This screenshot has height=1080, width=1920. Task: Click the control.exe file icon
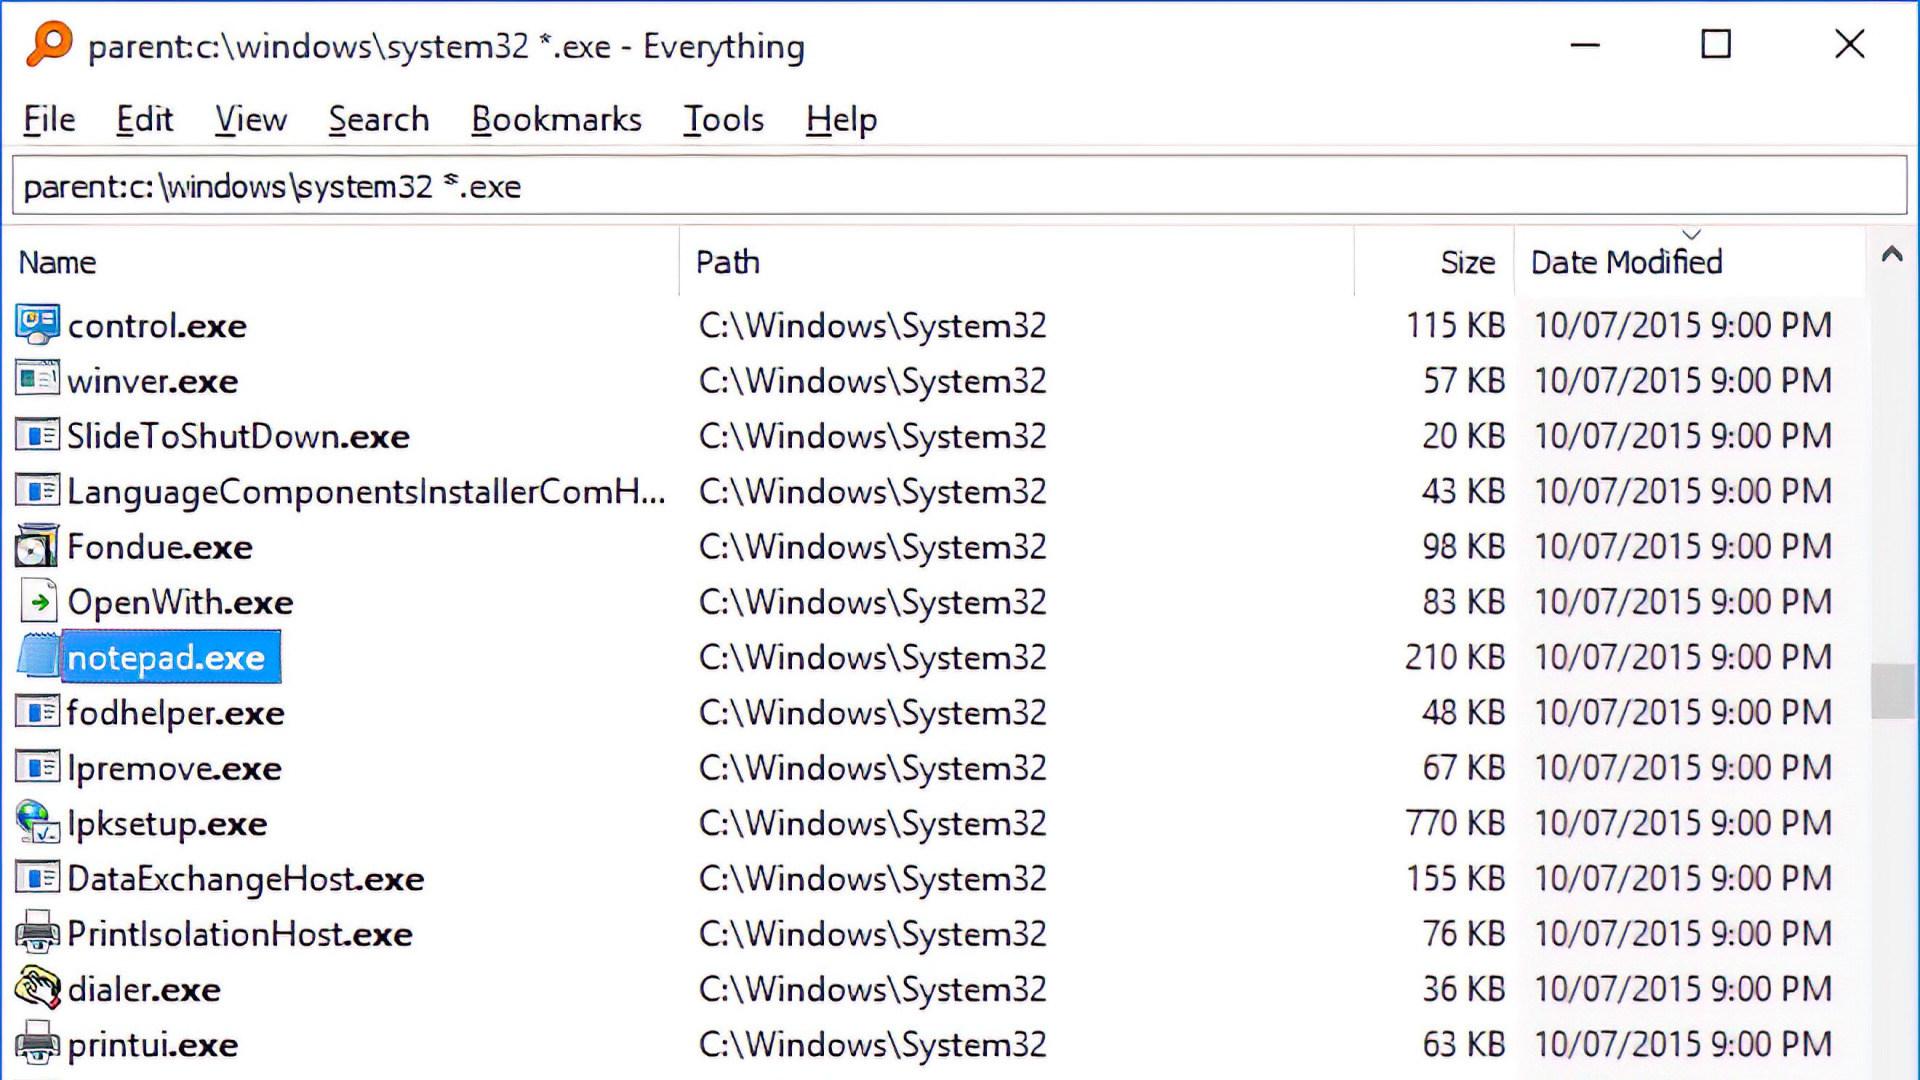coord(38,325)
